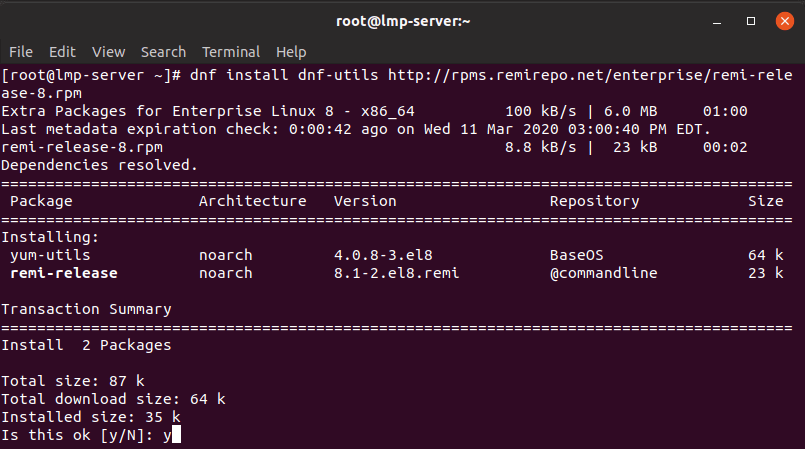Click the 'BaseOS' repository entry
This screenshot has height=449, width=805.
(577, 255)
